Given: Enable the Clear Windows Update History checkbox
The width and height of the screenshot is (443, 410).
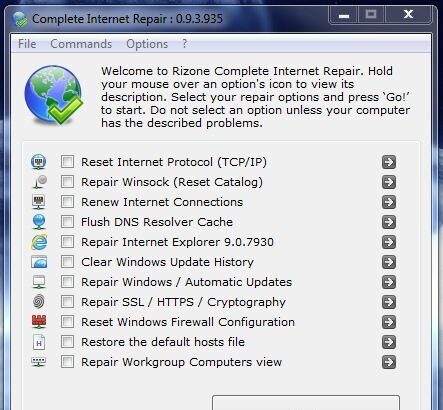Looking at the screenshot, I should [67, 262].
